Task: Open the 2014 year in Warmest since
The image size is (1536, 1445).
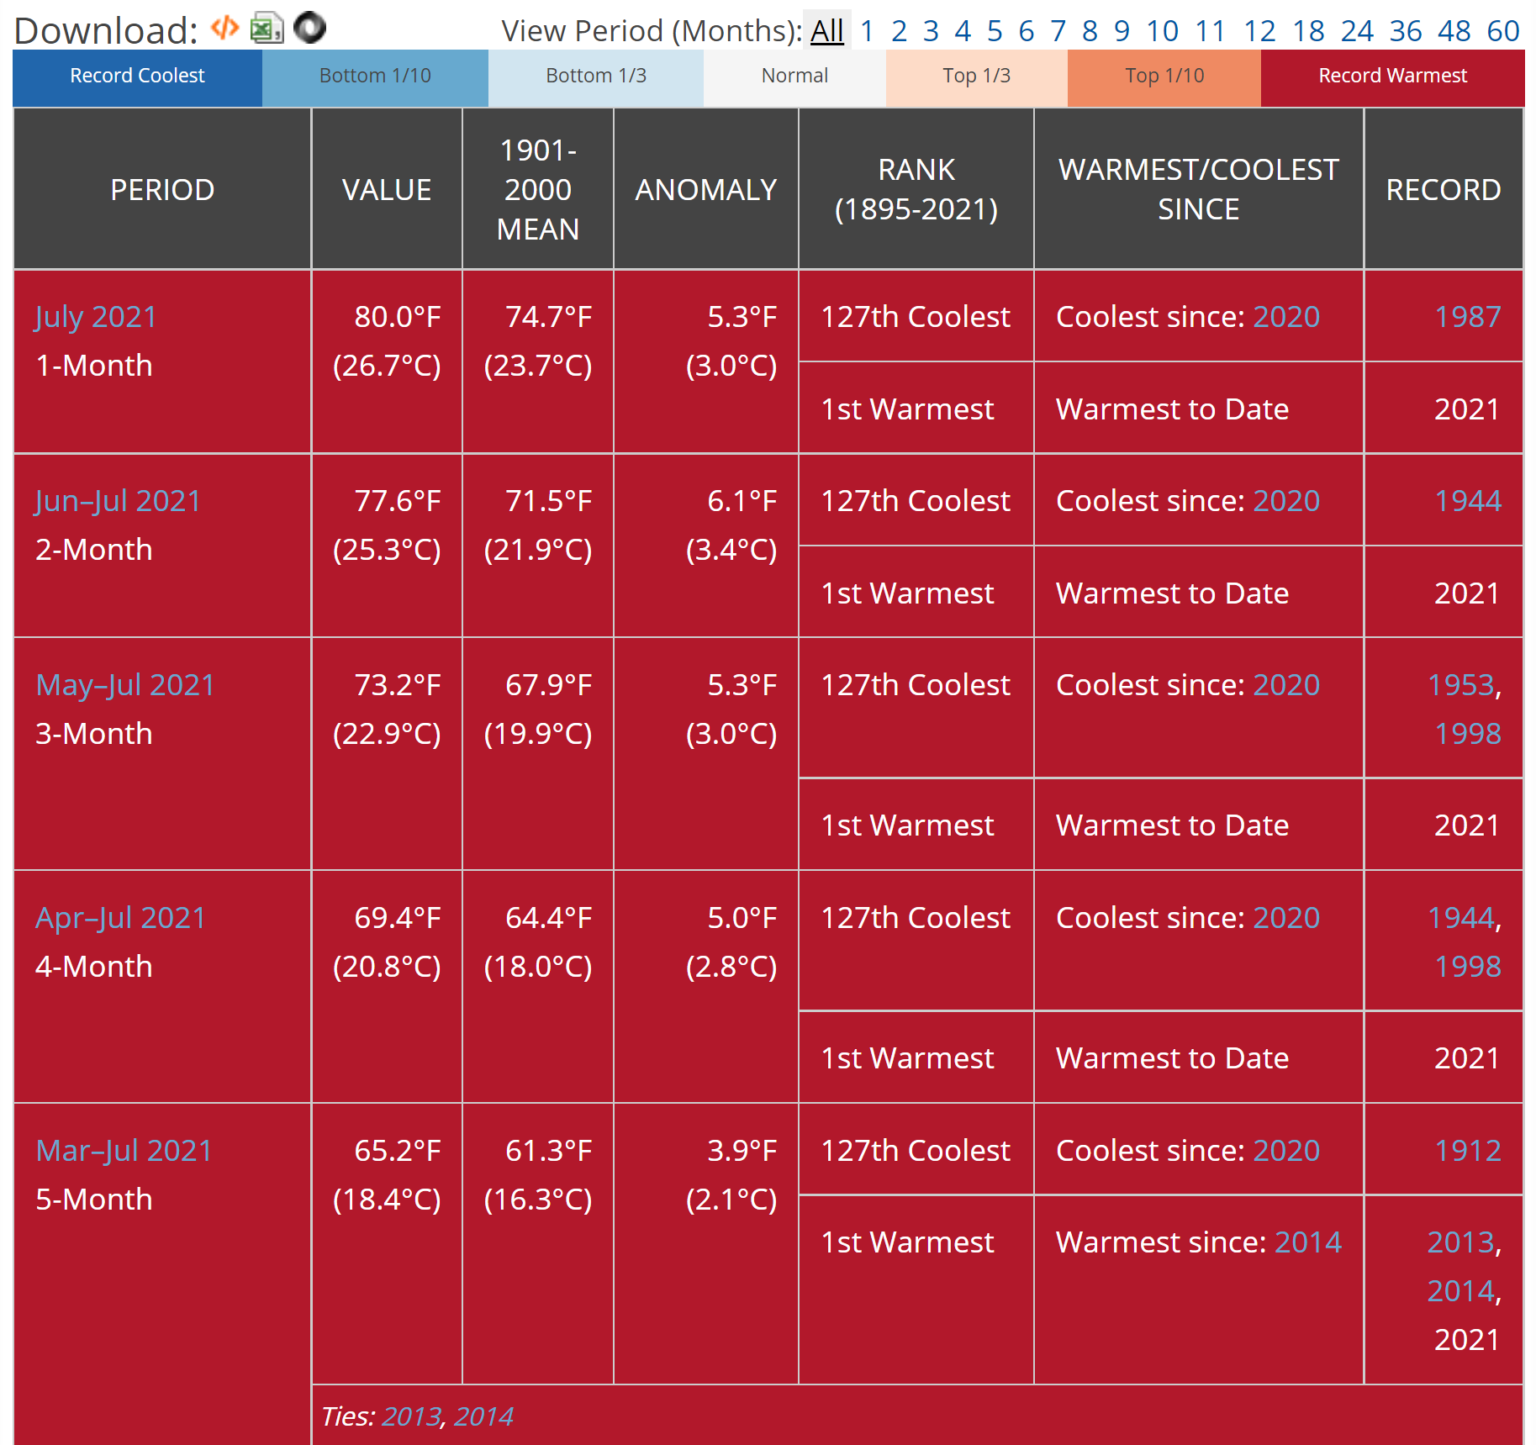Action: tap(1310, 1242)
